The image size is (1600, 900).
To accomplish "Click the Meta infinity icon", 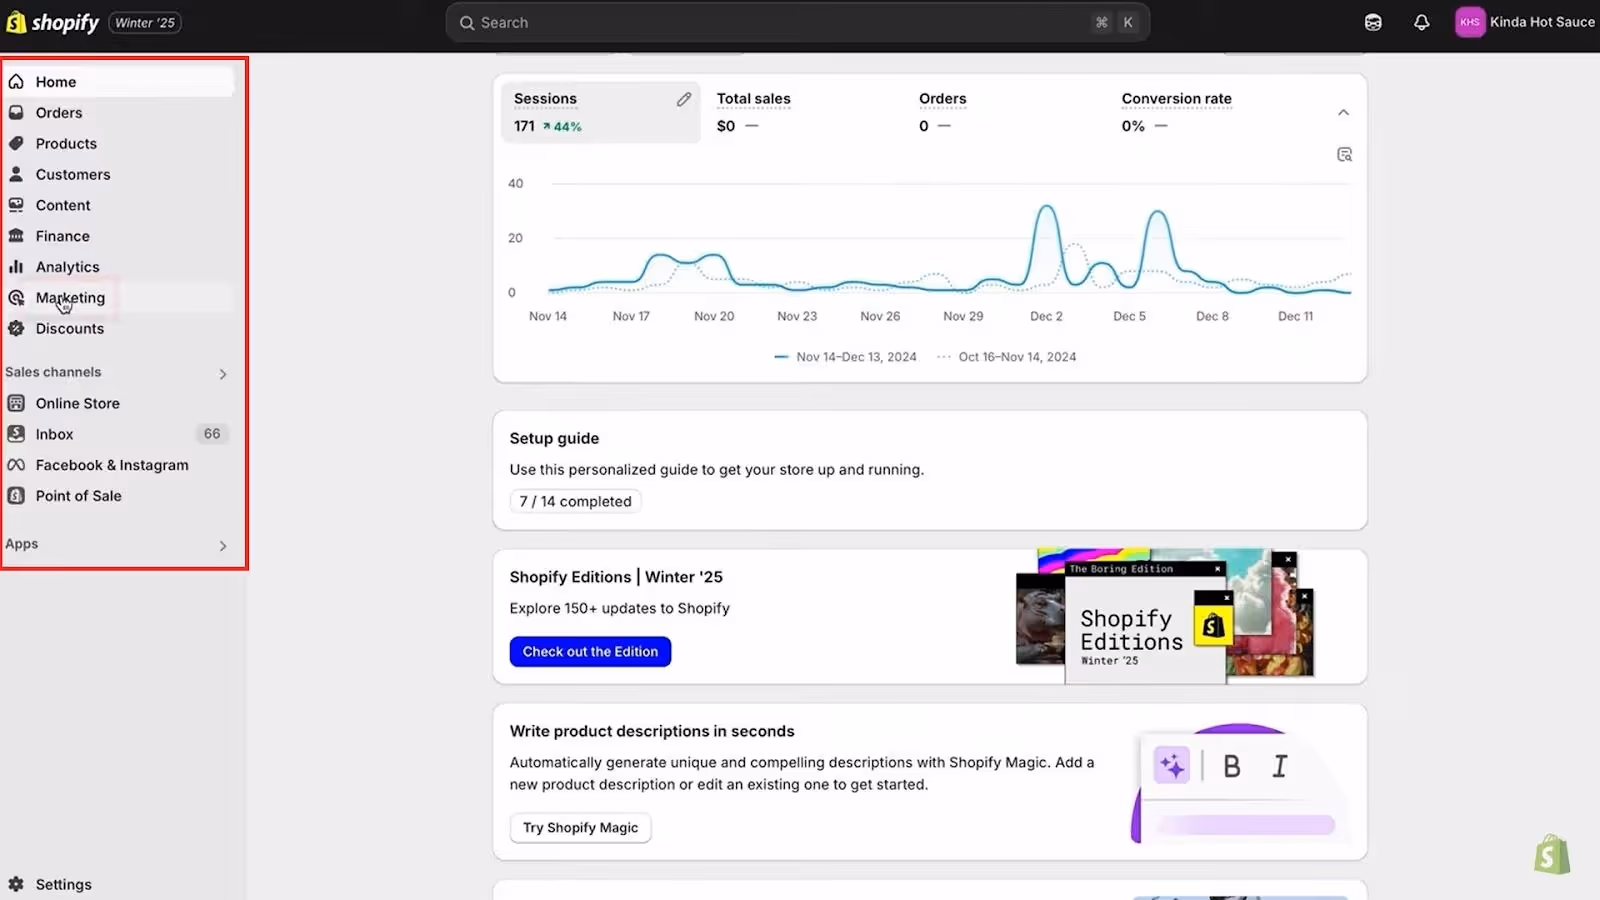I will tap(16, 465).
